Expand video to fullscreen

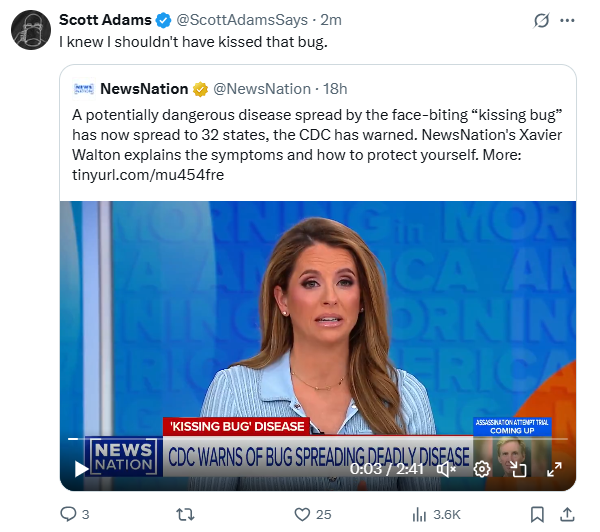point(554,469)
